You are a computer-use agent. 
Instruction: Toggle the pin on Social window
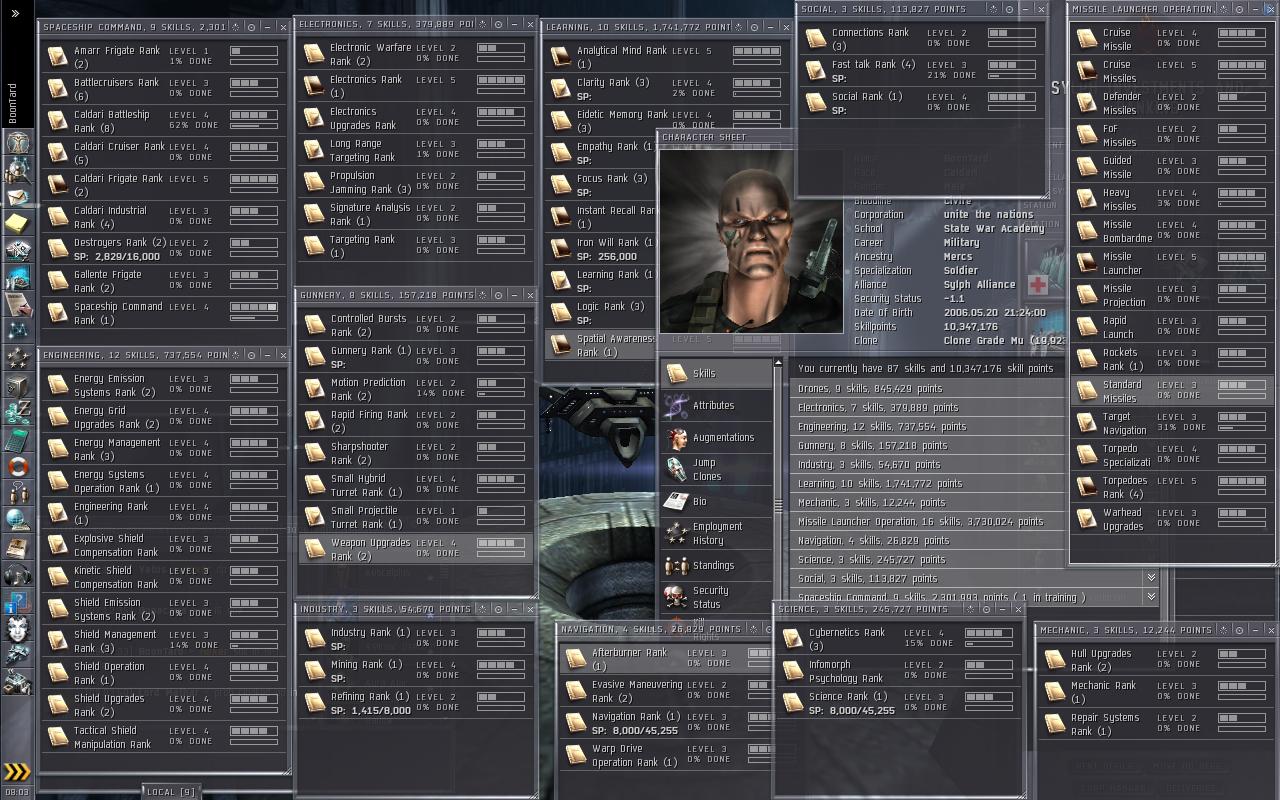point(1010,9)
